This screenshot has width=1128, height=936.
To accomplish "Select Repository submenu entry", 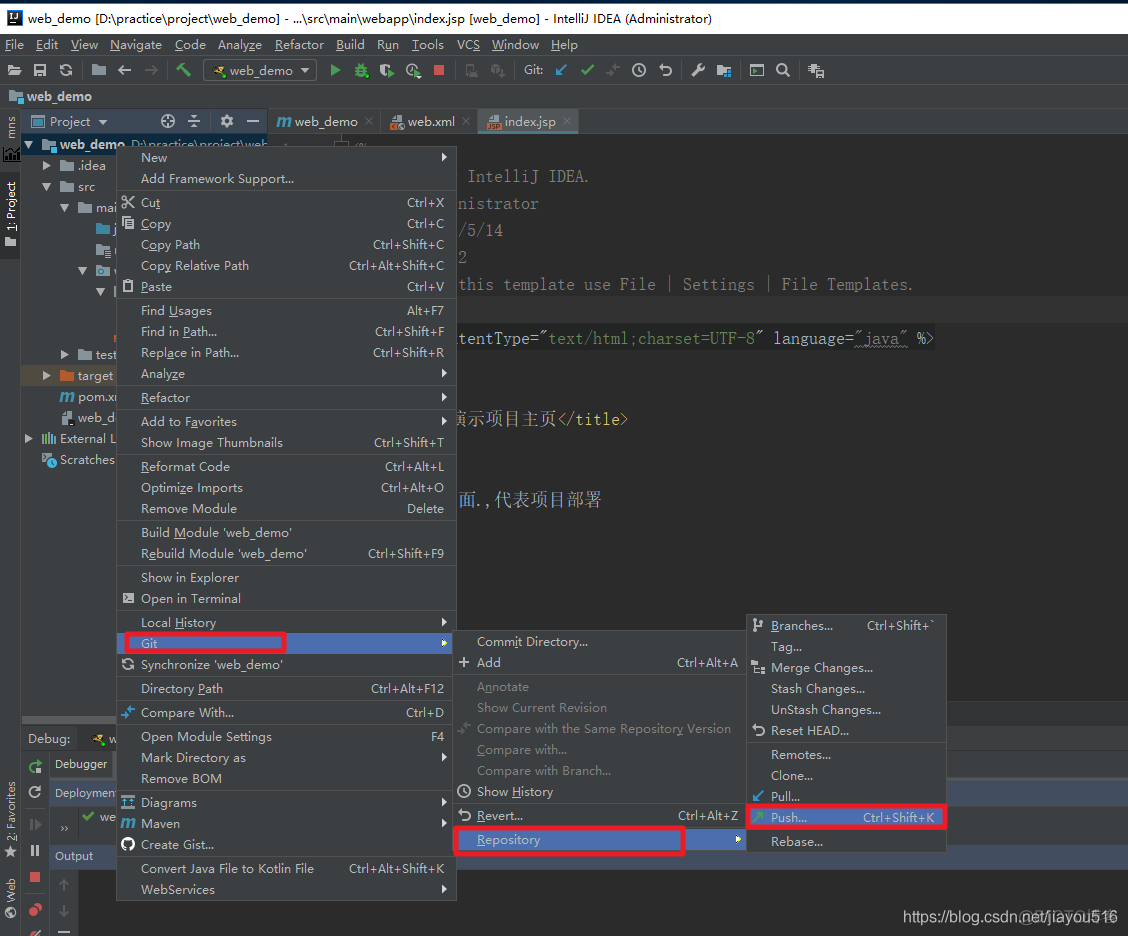I will tap(599, 840).
